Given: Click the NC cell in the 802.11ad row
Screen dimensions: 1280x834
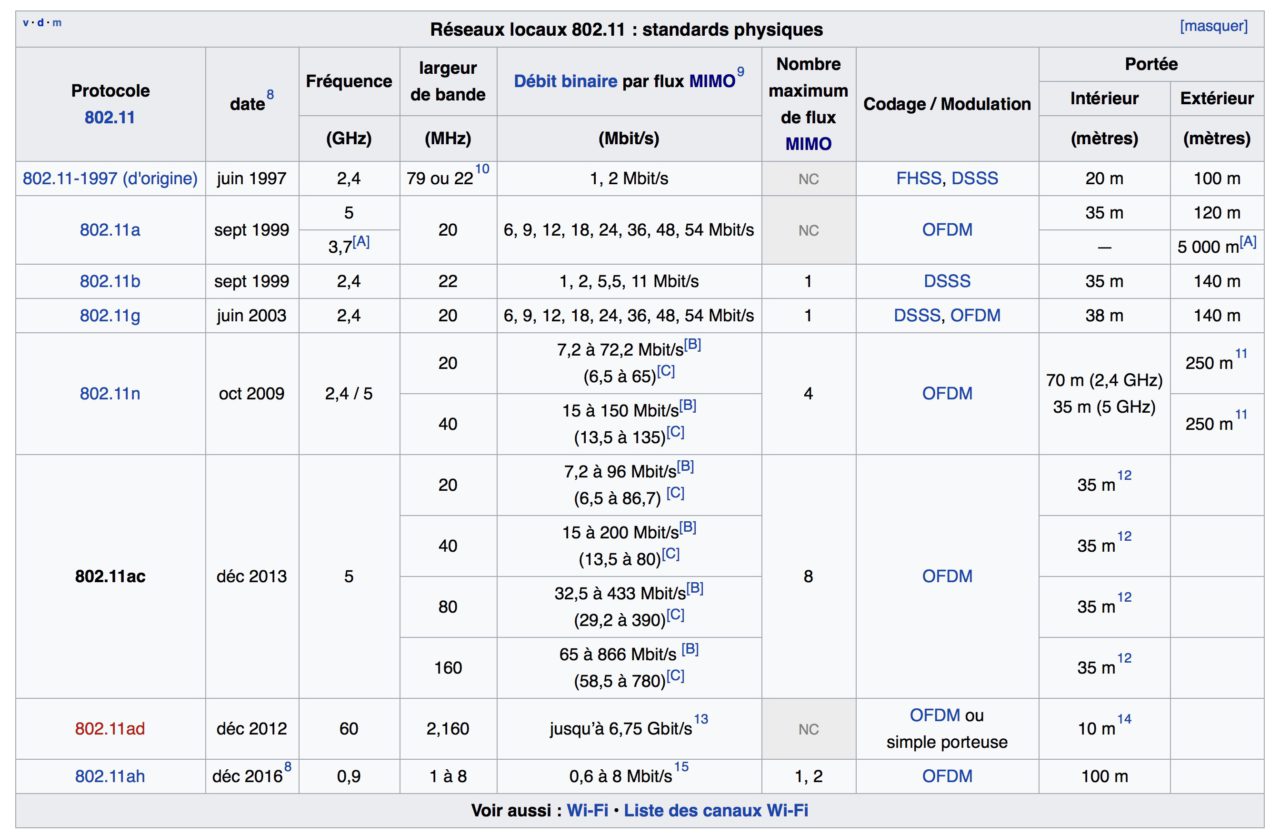Looking at the screenshot, I should 808,729.
